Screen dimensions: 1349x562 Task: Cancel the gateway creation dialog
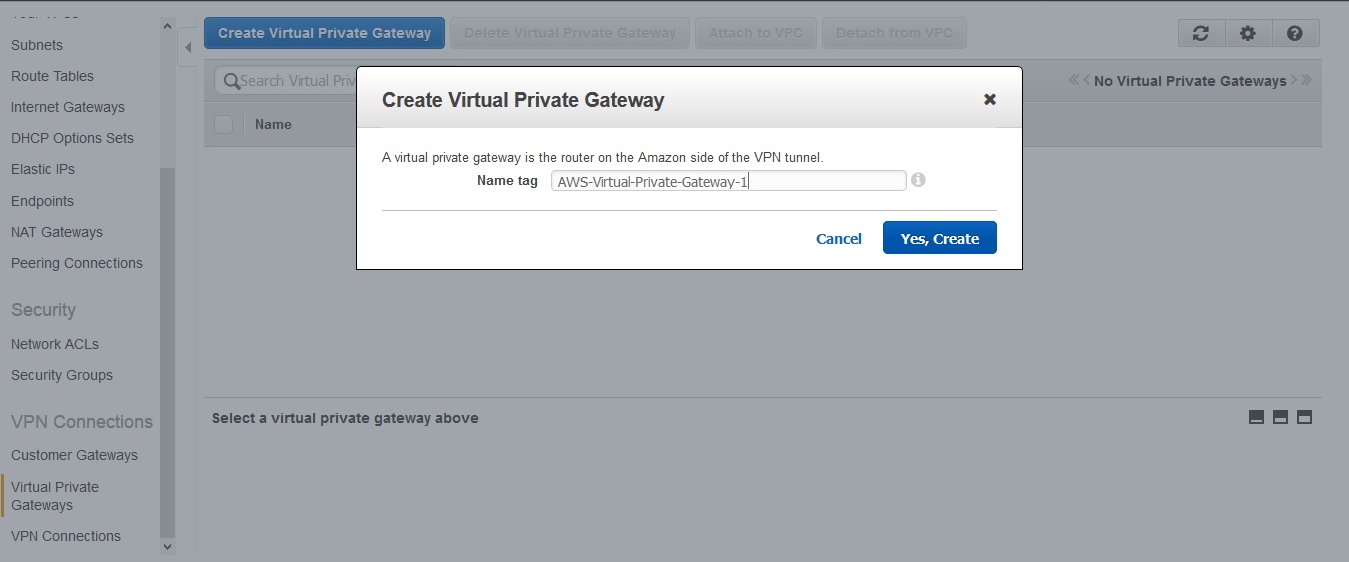[839, 238]
